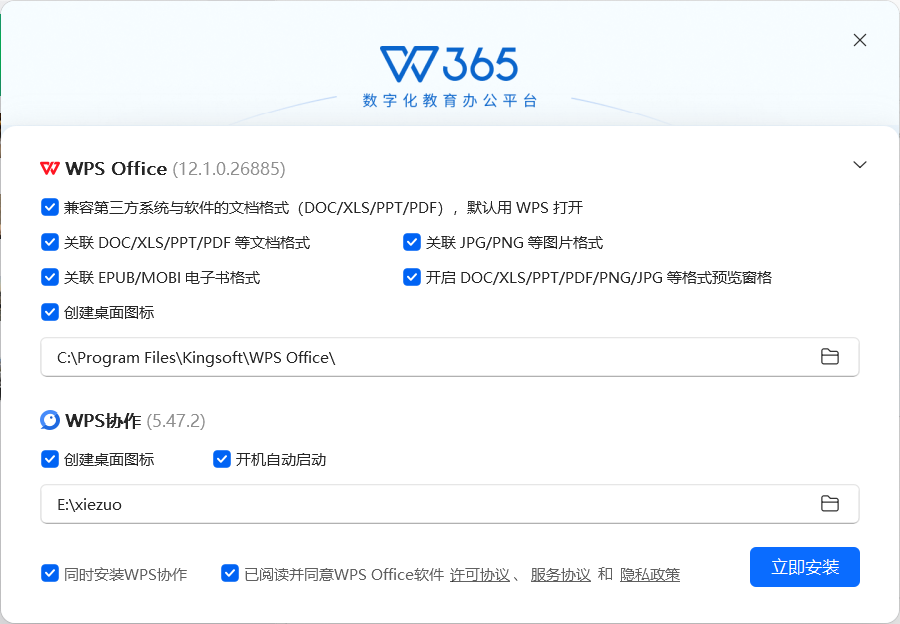
Task: Collapse the WPS Office options section
Action: tap(859, 165)
